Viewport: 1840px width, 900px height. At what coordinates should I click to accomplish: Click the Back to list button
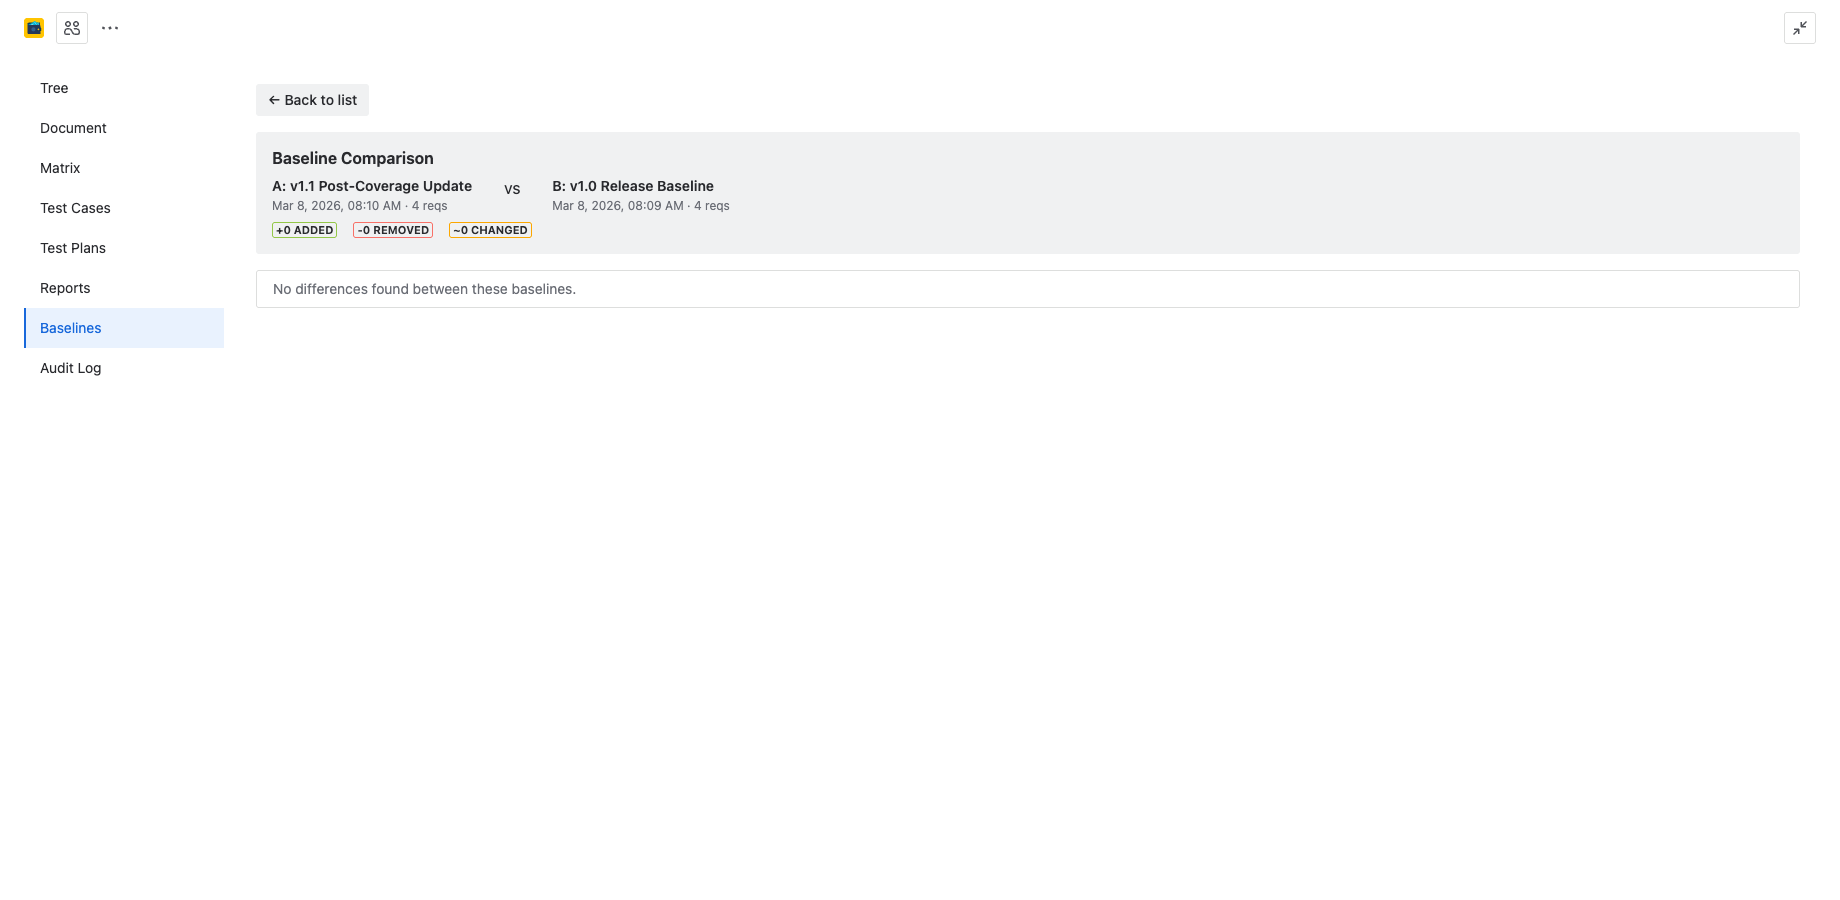tap(312, 100)
